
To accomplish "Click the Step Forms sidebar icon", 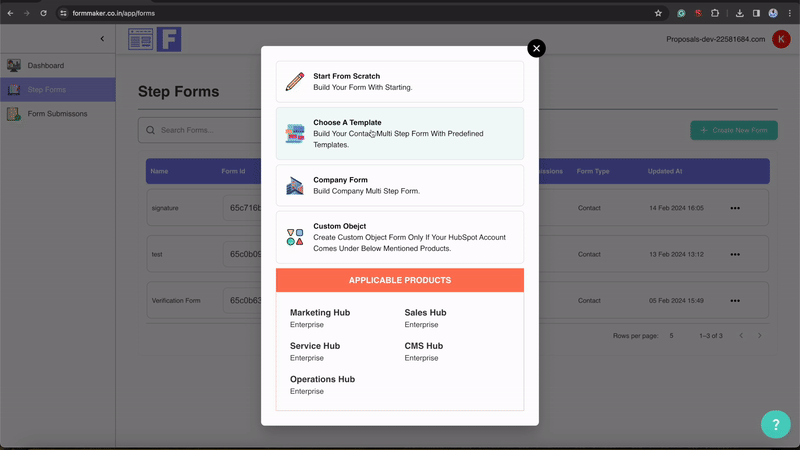I will point(14,89).
